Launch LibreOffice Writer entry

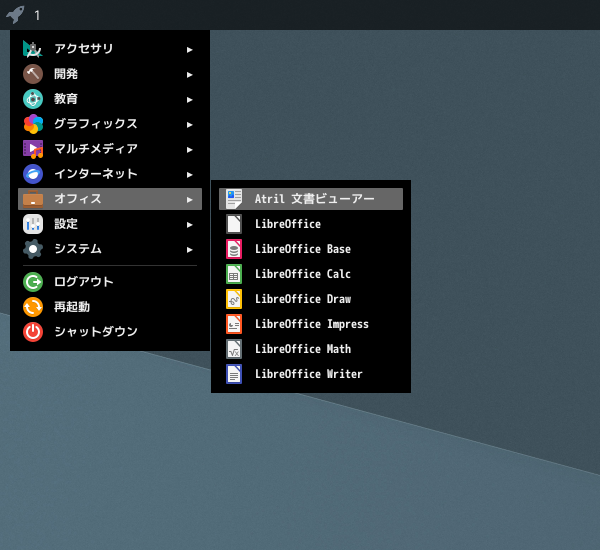point(311,374)
